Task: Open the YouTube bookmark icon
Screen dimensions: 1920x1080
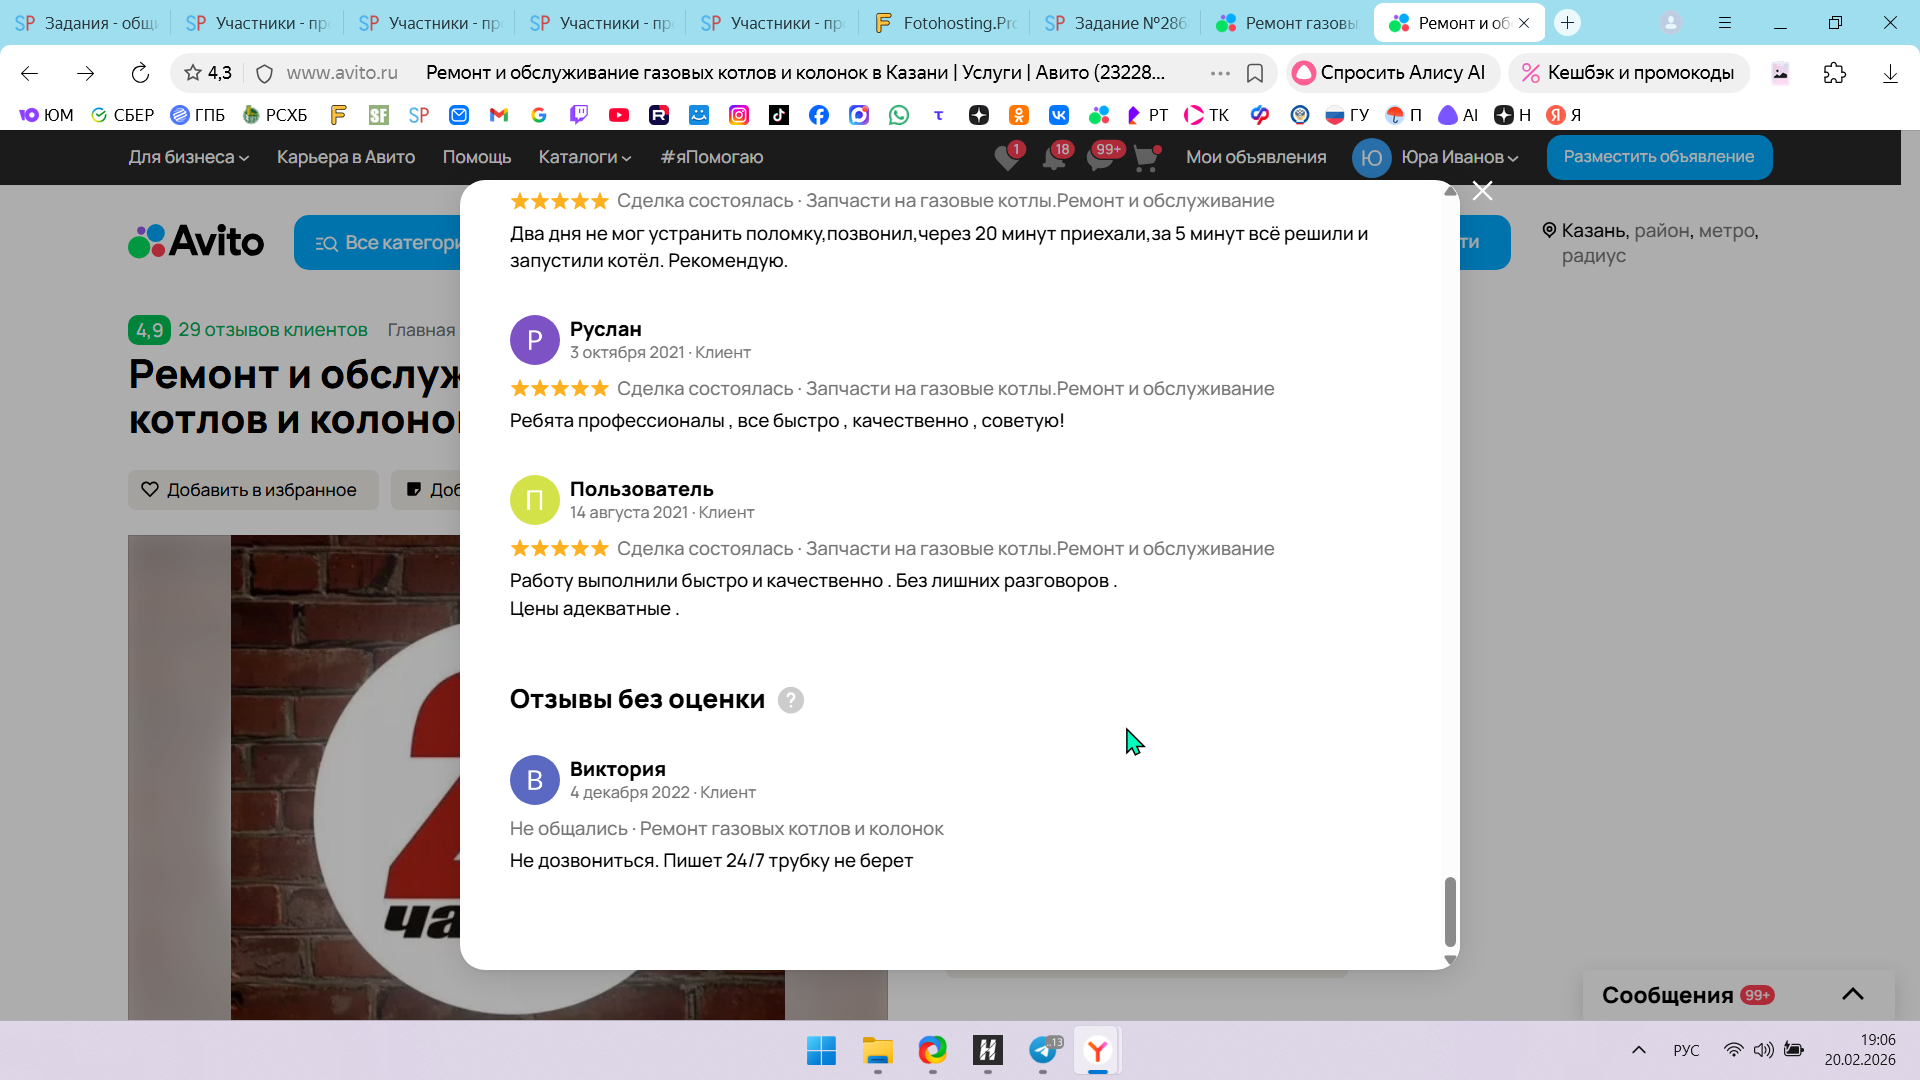Action: tap(619, 115)
